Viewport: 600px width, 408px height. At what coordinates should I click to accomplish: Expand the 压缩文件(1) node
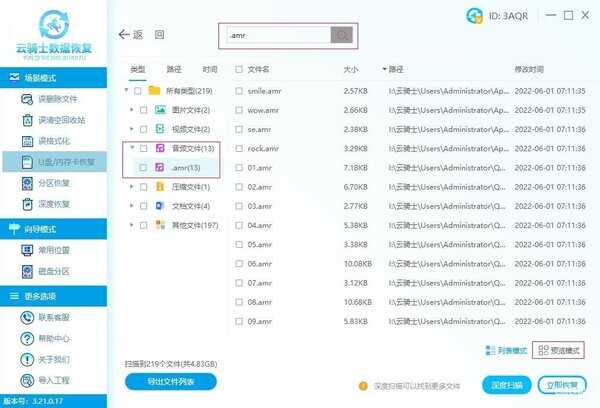coord(131,187)
